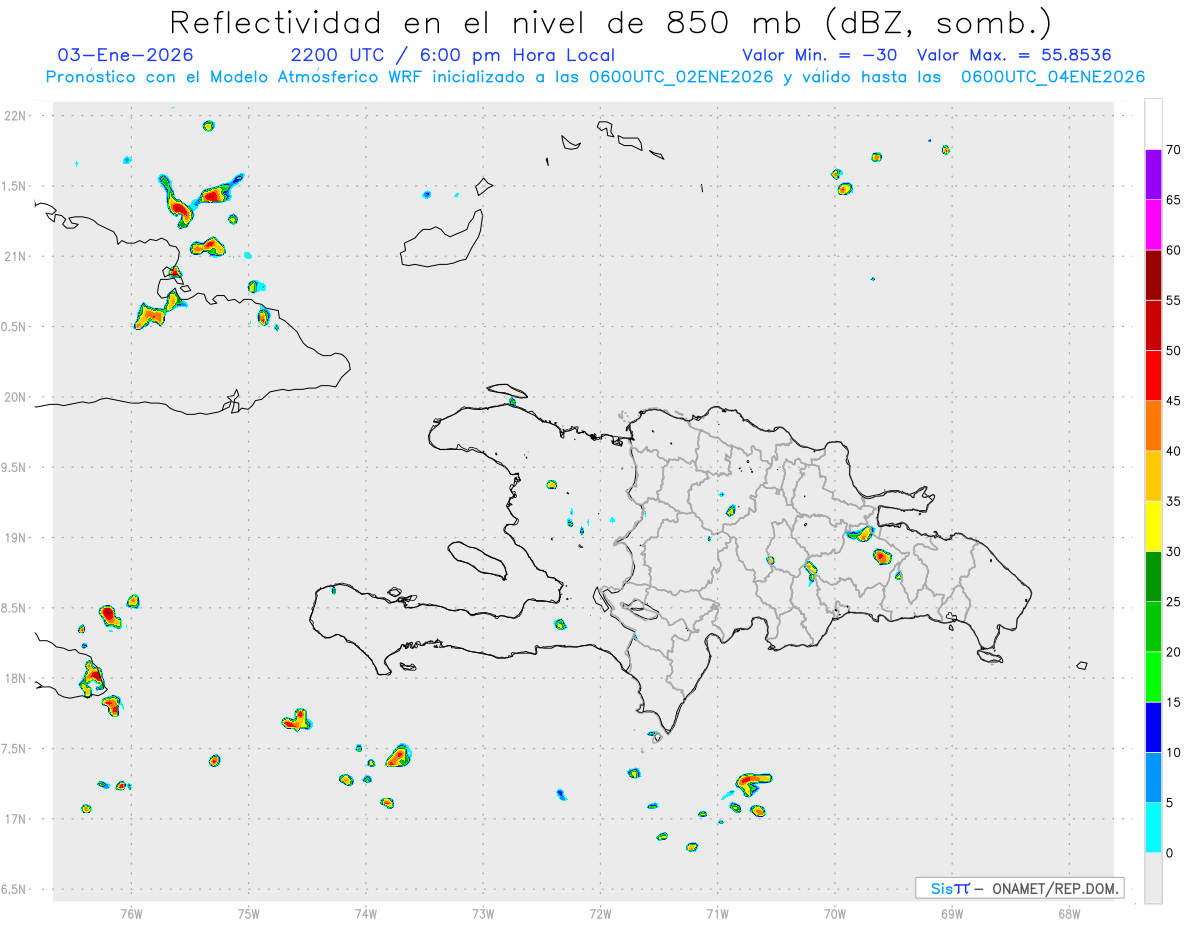Click the colorbar tick label "60"
The image size is (1200, 927).
(x=1174, y=250)
